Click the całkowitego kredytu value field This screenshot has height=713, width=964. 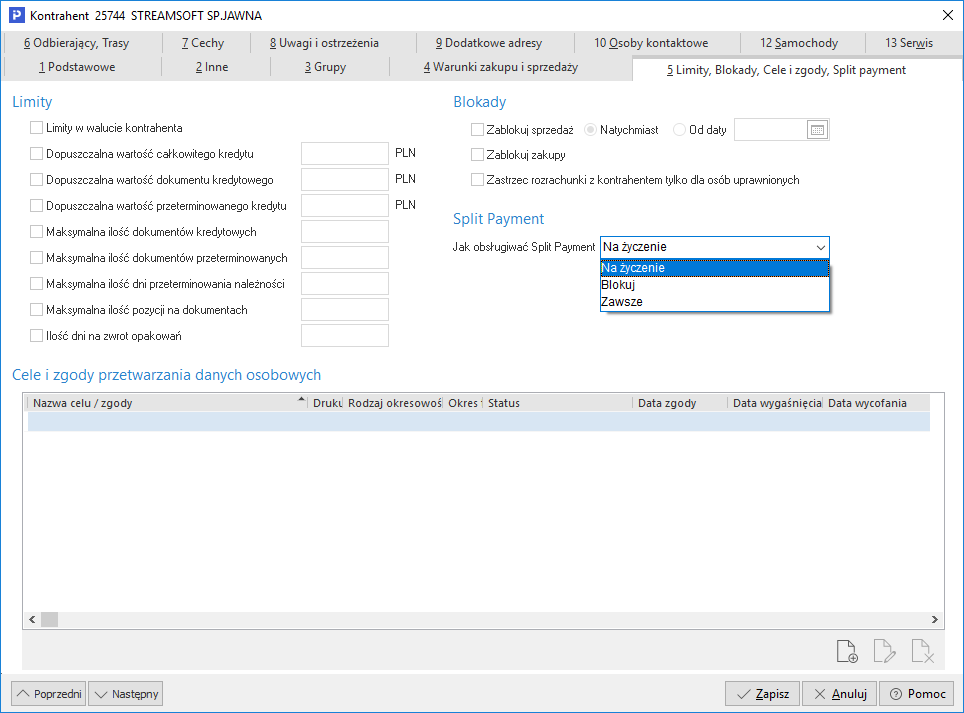pyautogui.click(x=345, y=154)
